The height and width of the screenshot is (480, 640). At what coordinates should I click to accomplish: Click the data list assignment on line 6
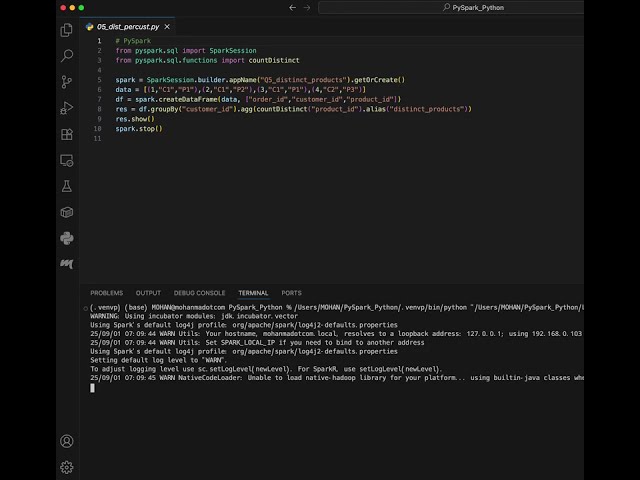(240, 90)
